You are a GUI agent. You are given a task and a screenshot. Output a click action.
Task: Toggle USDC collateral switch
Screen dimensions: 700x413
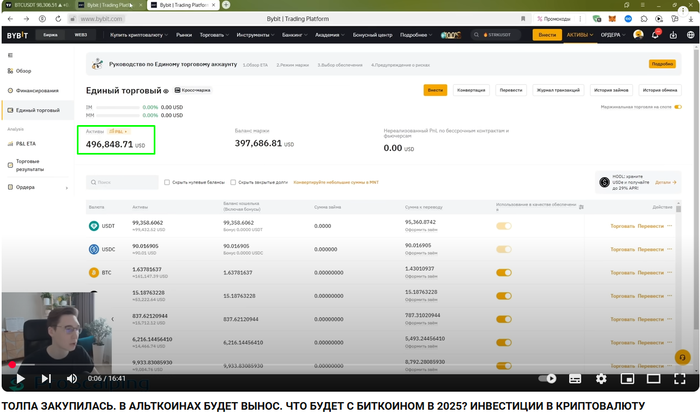tap(504, 249)
